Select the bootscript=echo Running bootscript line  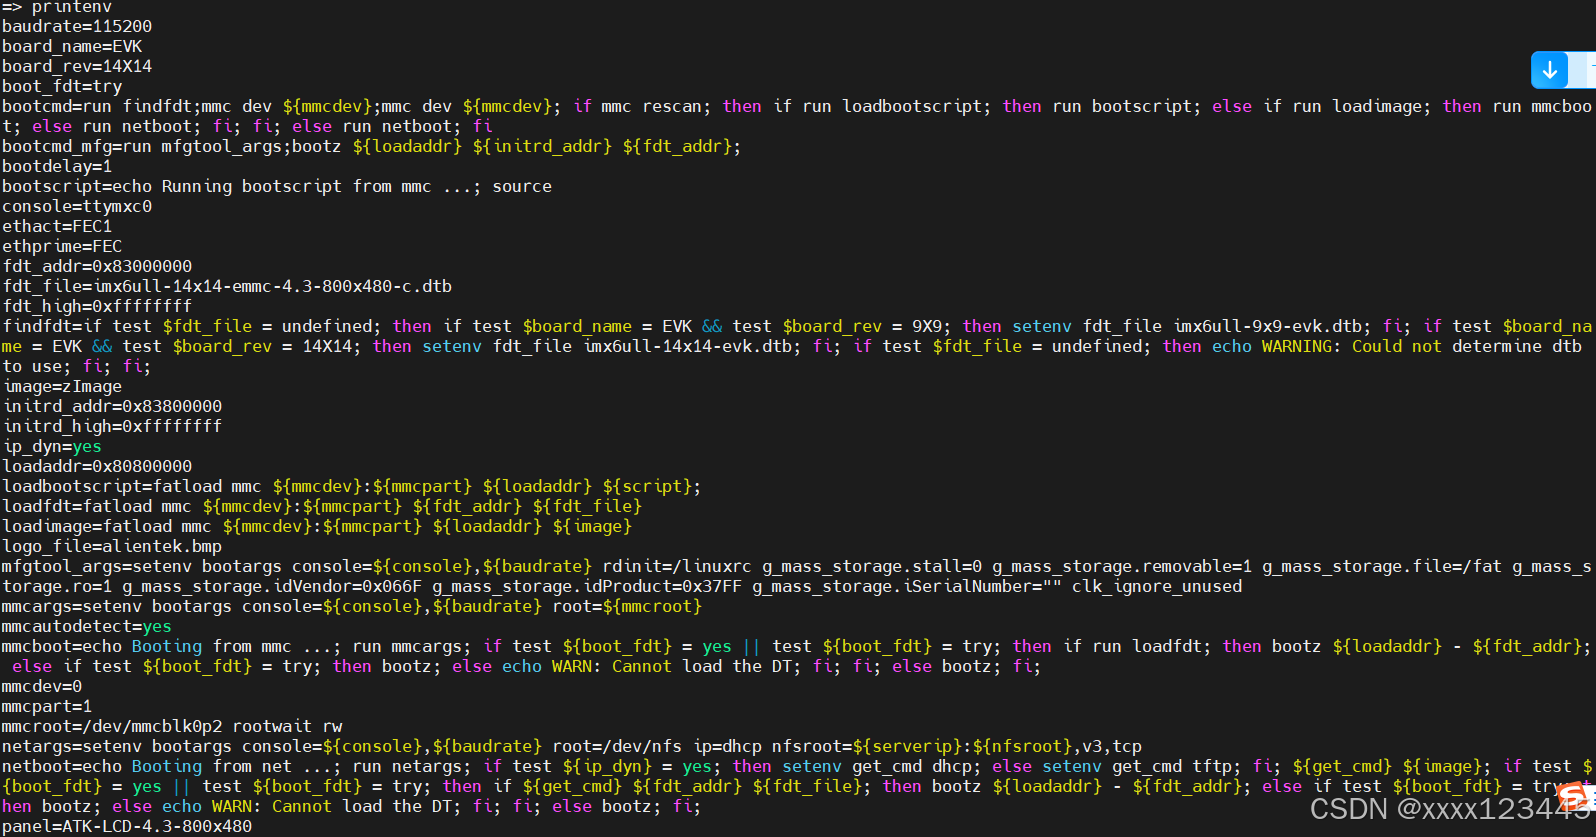pyautogui.click(x=277, y=186)
